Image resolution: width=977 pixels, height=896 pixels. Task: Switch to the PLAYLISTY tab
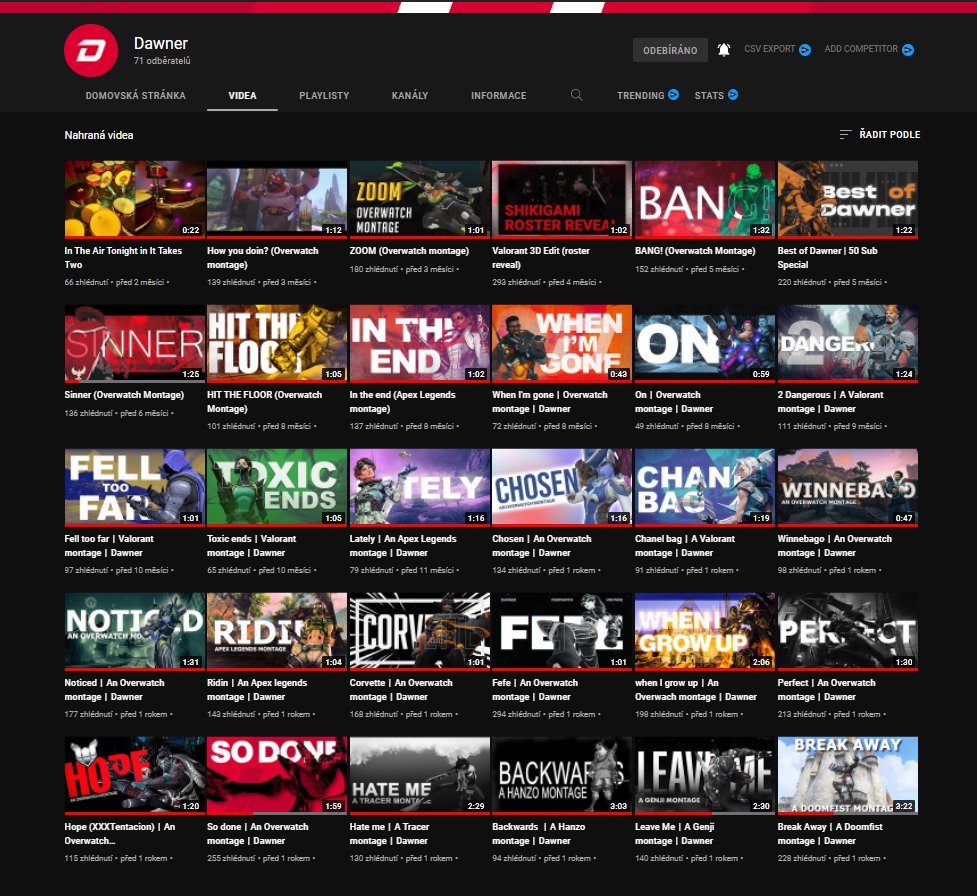click(x=324, y=95)
